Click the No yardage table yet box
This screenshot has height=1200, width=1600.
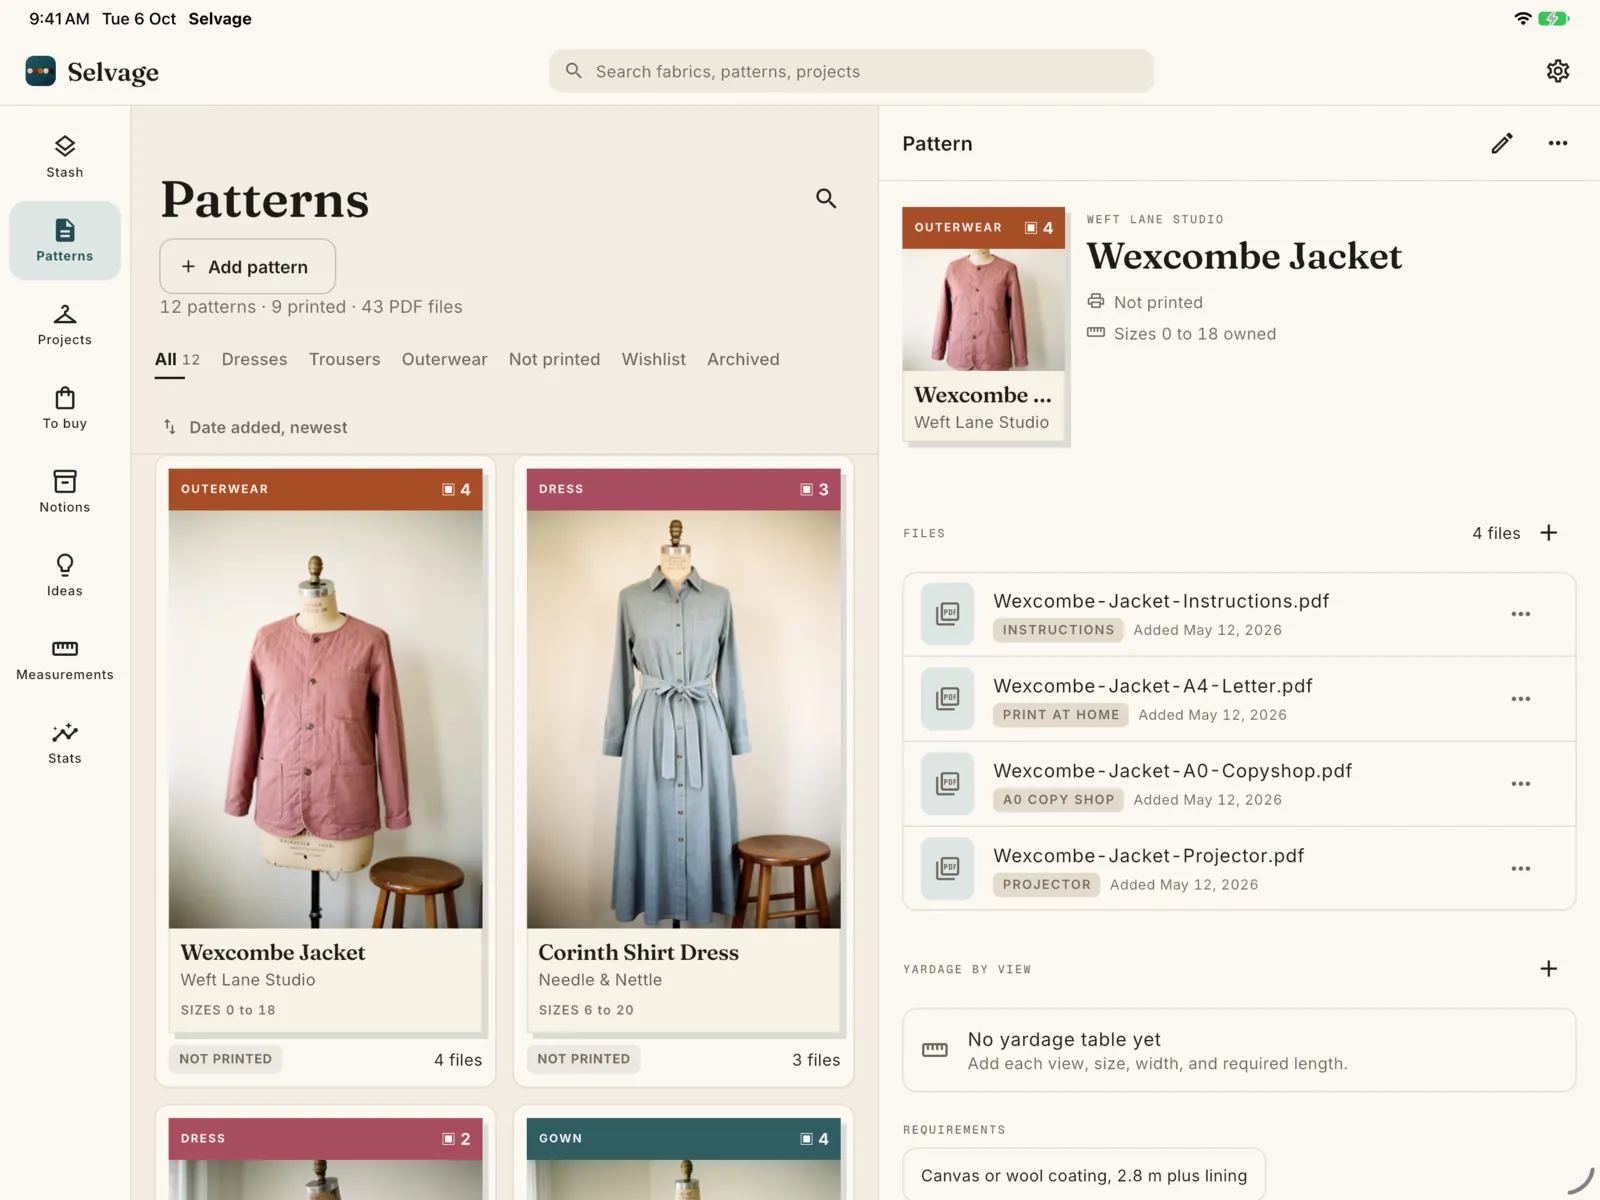1239,1050
